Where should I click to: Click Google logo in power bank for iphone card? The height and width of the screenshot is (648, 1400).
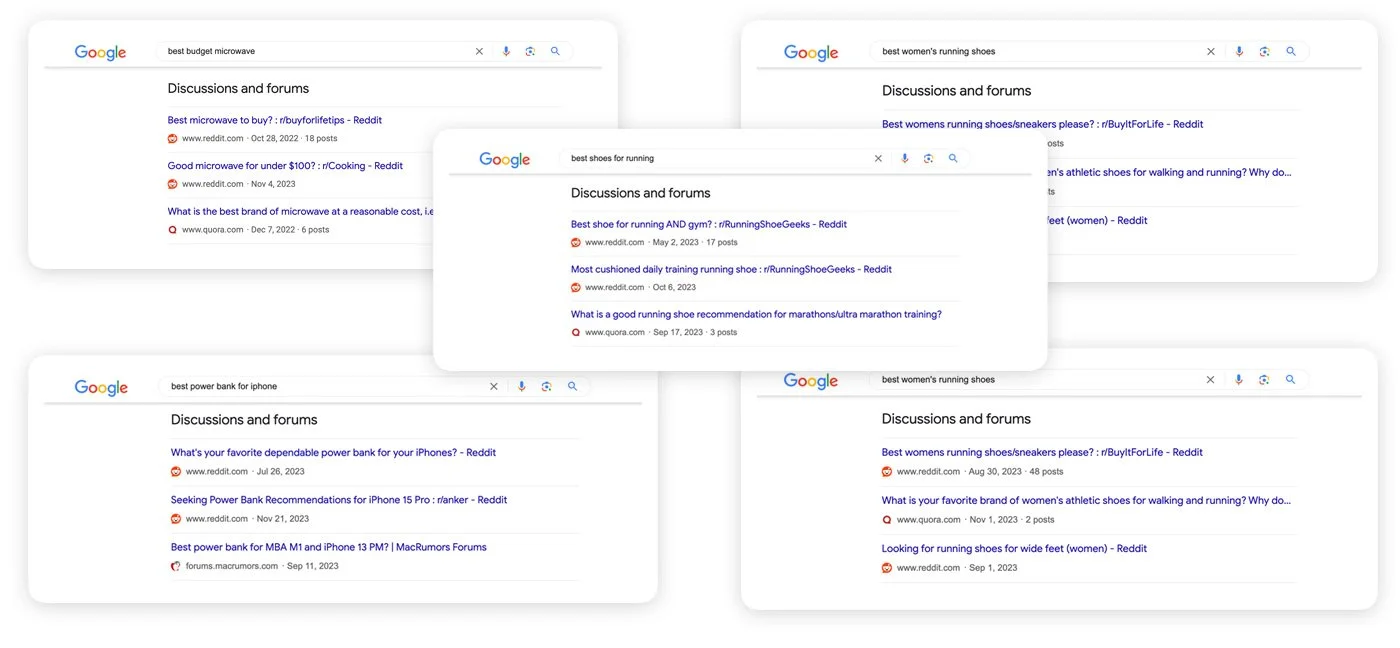point(101,388)
